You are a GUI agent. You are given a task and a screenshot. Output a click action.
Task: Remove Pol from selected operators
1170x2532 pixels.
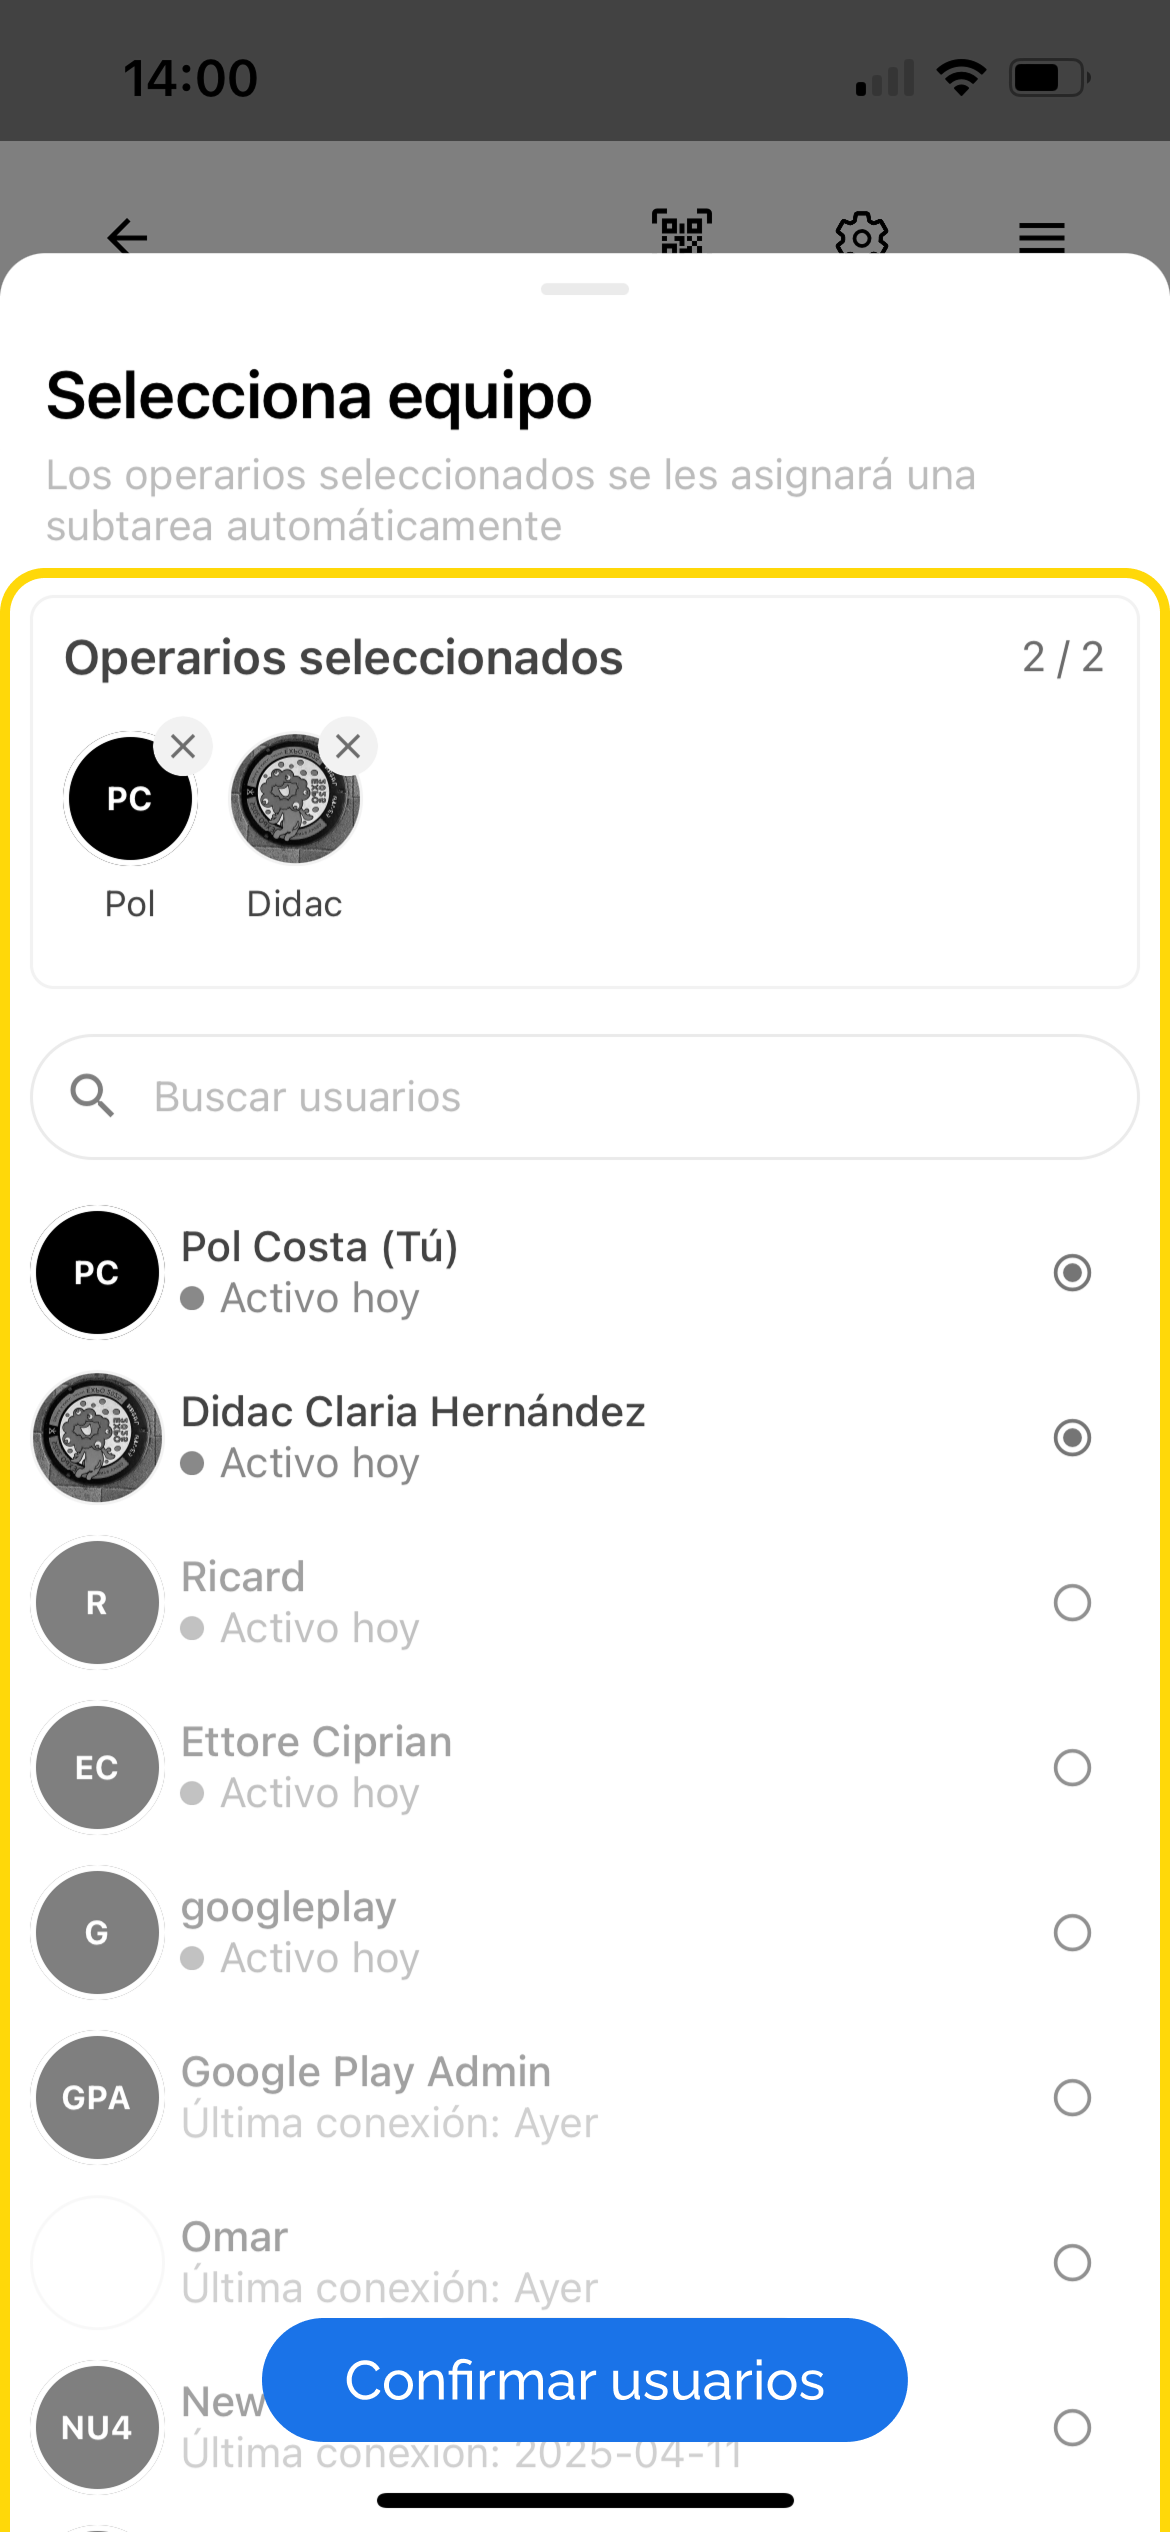[x=183, y=746]
